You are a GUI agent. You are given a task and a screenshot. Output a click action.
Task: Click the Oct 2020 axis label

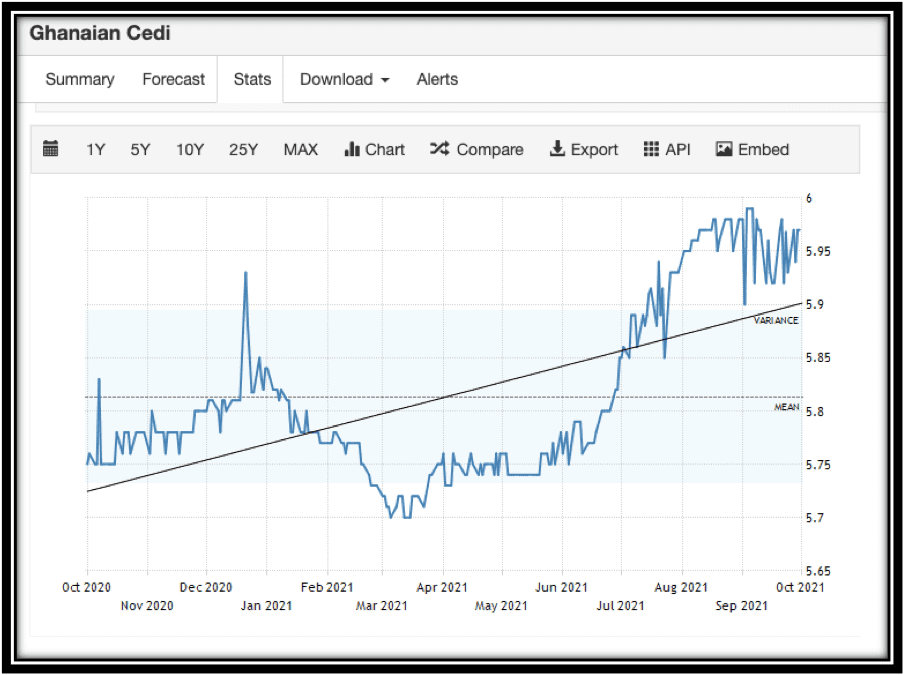coord(86,587)
